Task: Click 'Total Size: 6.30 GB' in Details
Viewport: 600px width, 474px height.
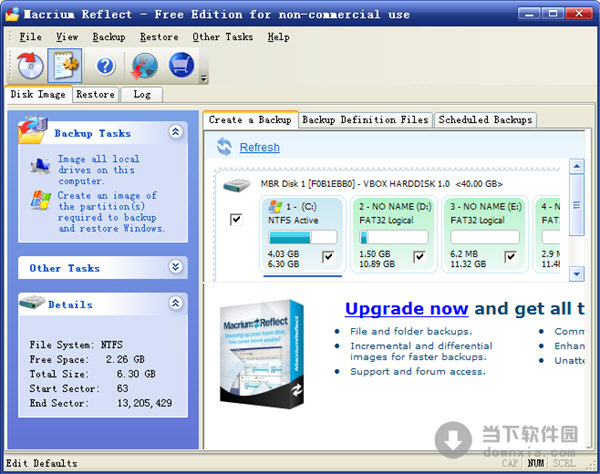Action: (x=92, y=374)
